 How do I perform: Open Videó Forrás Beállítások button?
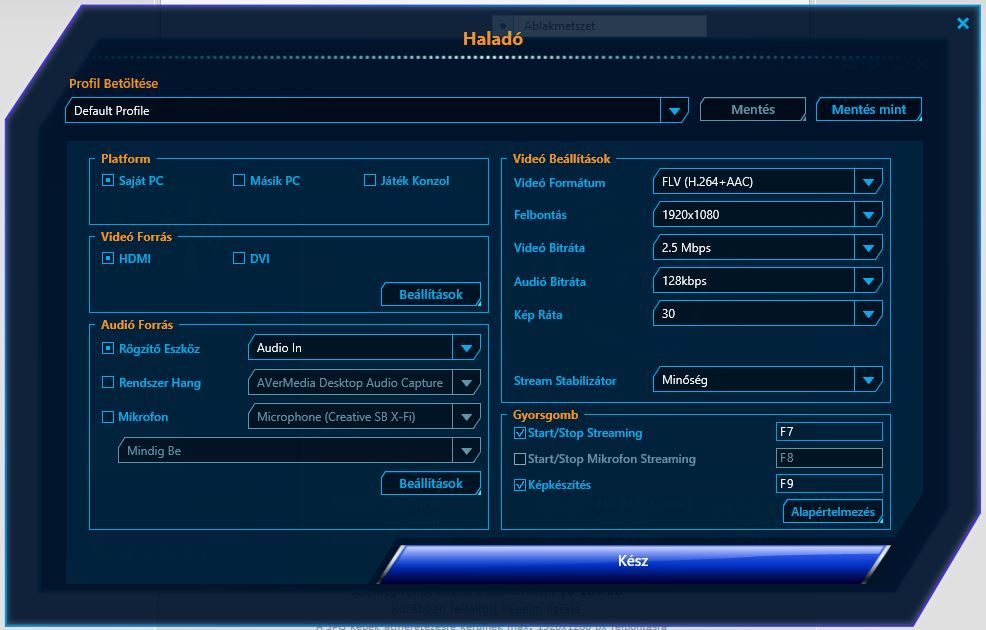click(x=431, y=294)
